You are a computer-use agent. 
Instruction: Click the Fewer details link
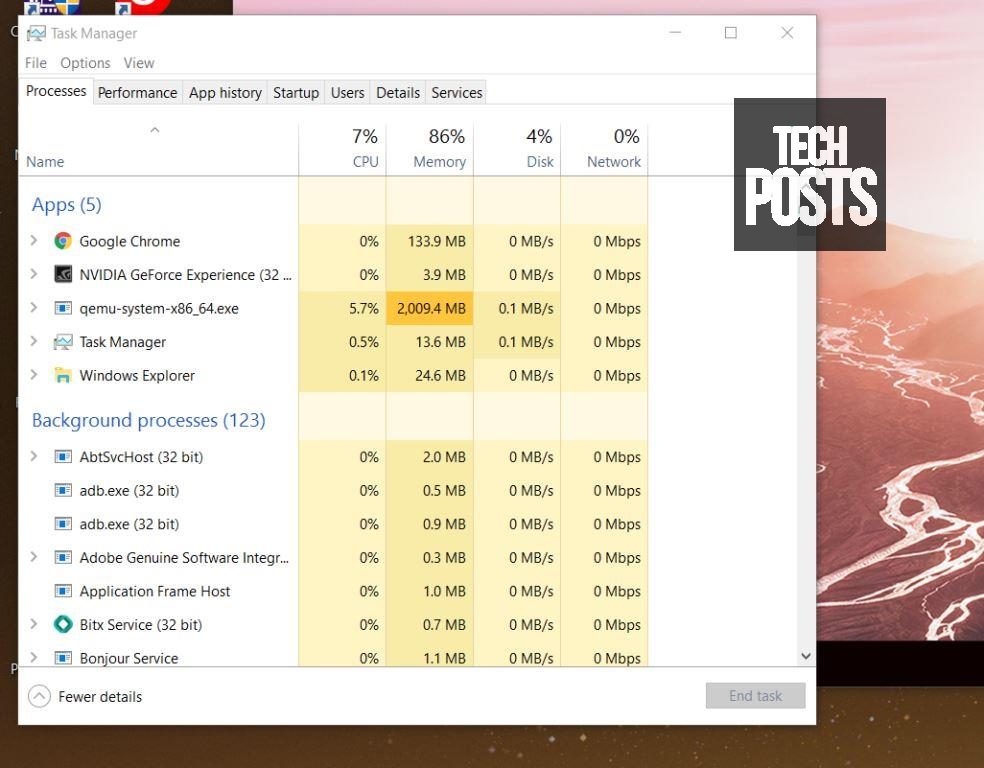[x=100, y=696]
